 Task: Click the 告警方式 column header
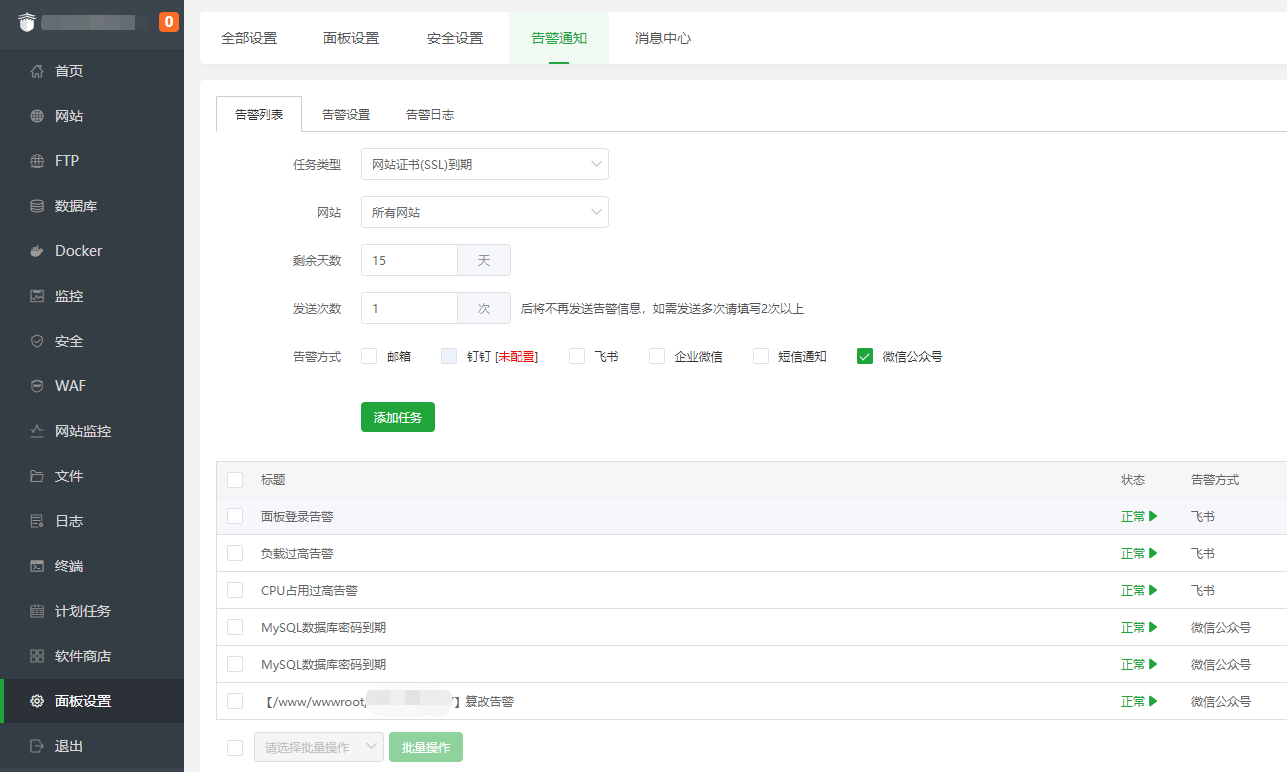(x=1215, y=480)
